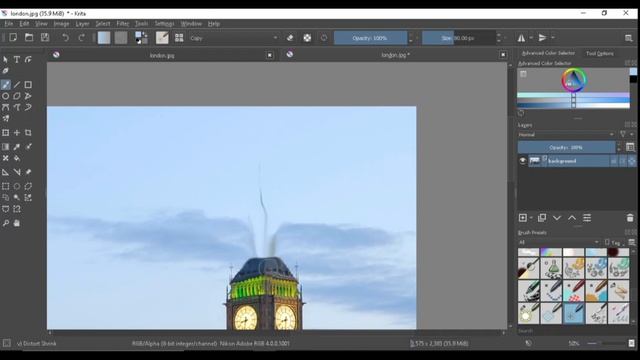Select the Gradient tool
Image resolution: width=640 pixels, height=360 pixels.
pos(6,147)
